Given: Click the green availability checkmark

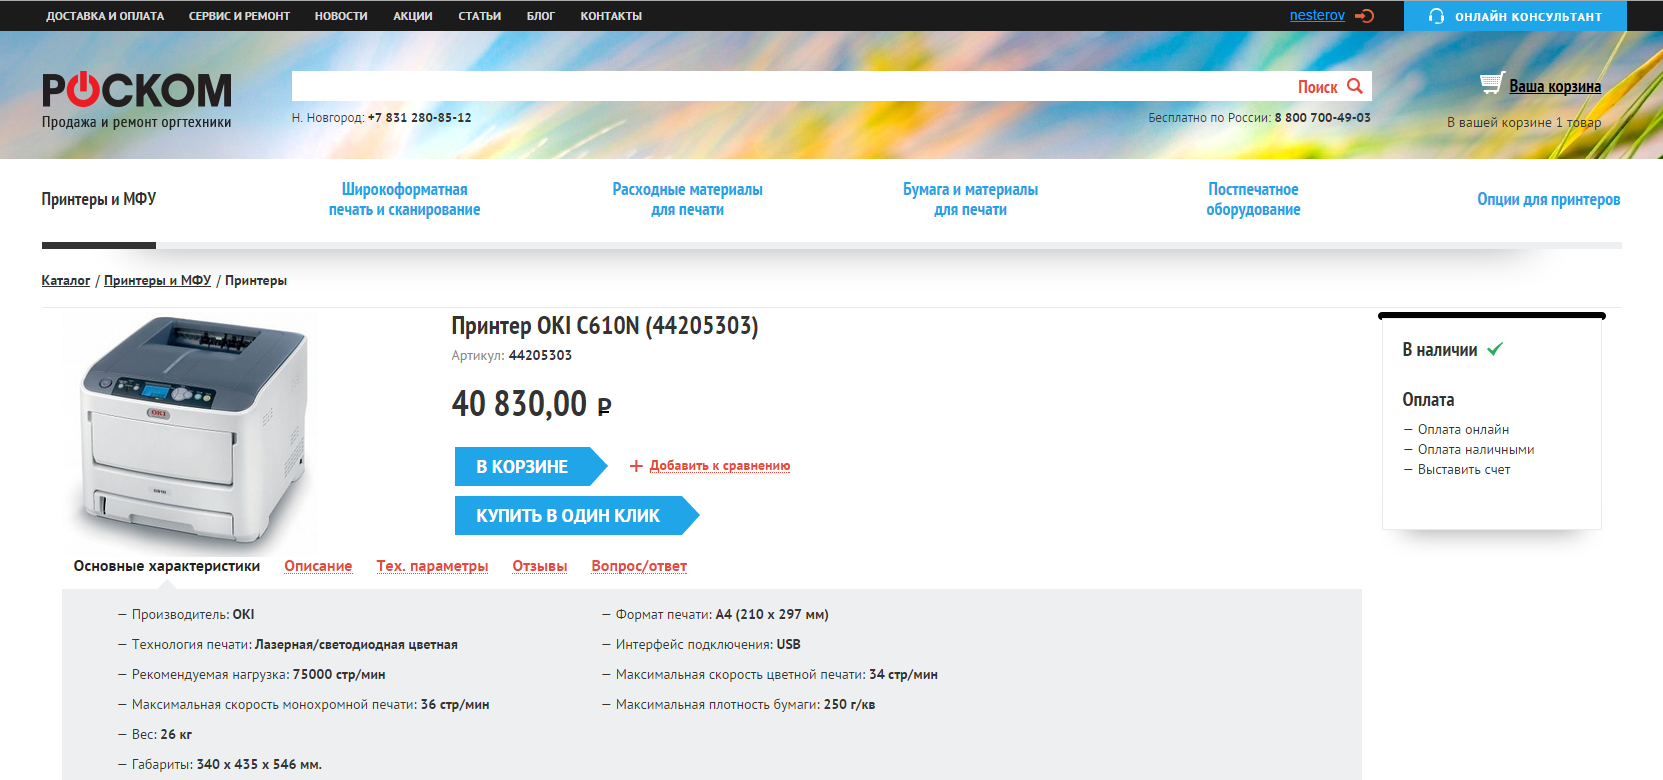Looking at the screenshot, I should (x=1495, y=349).
